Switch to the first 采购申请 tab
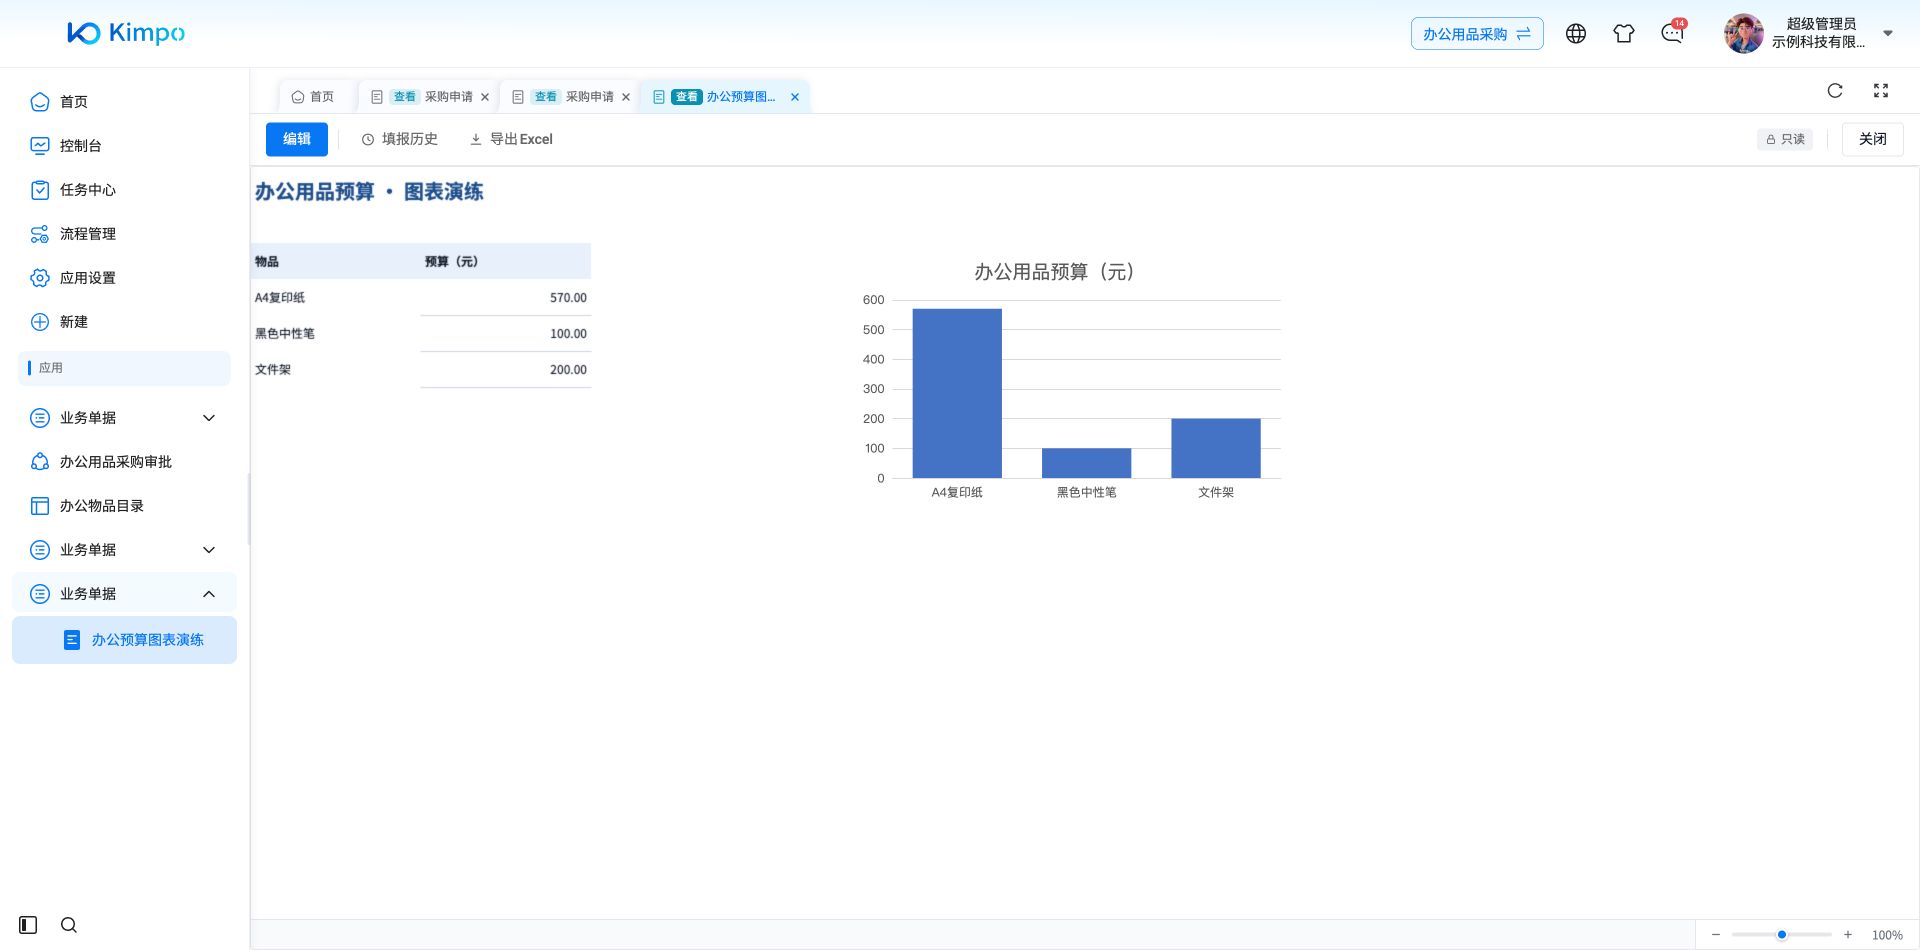Viewport: 1920px width, 950px height. [431, 97]
